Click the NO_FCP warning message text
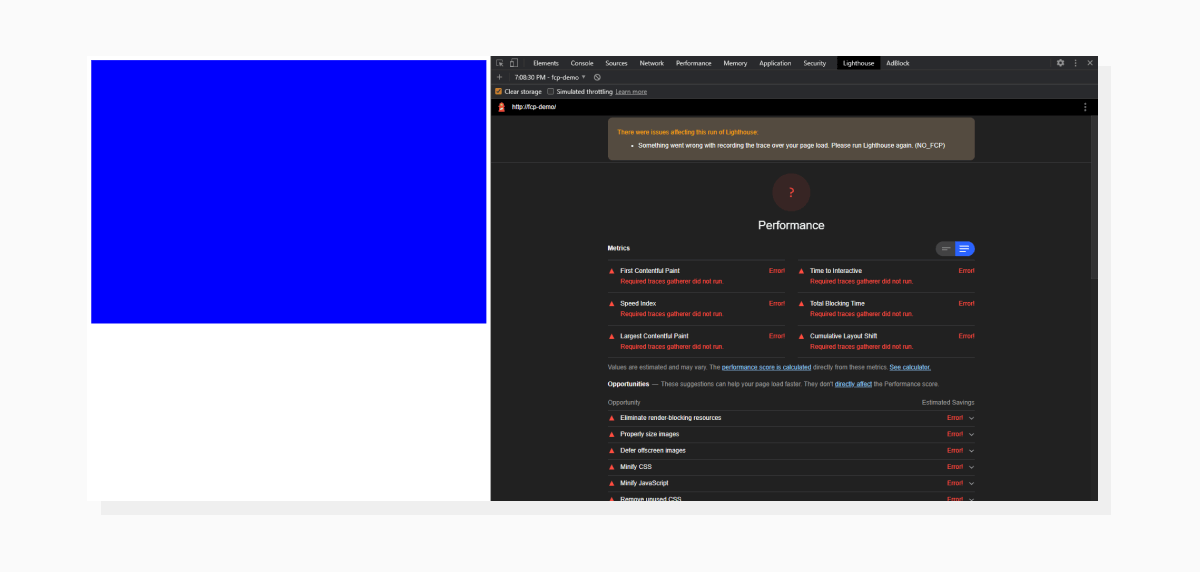This screenshot has width=1200, height=572. (791, 145)
